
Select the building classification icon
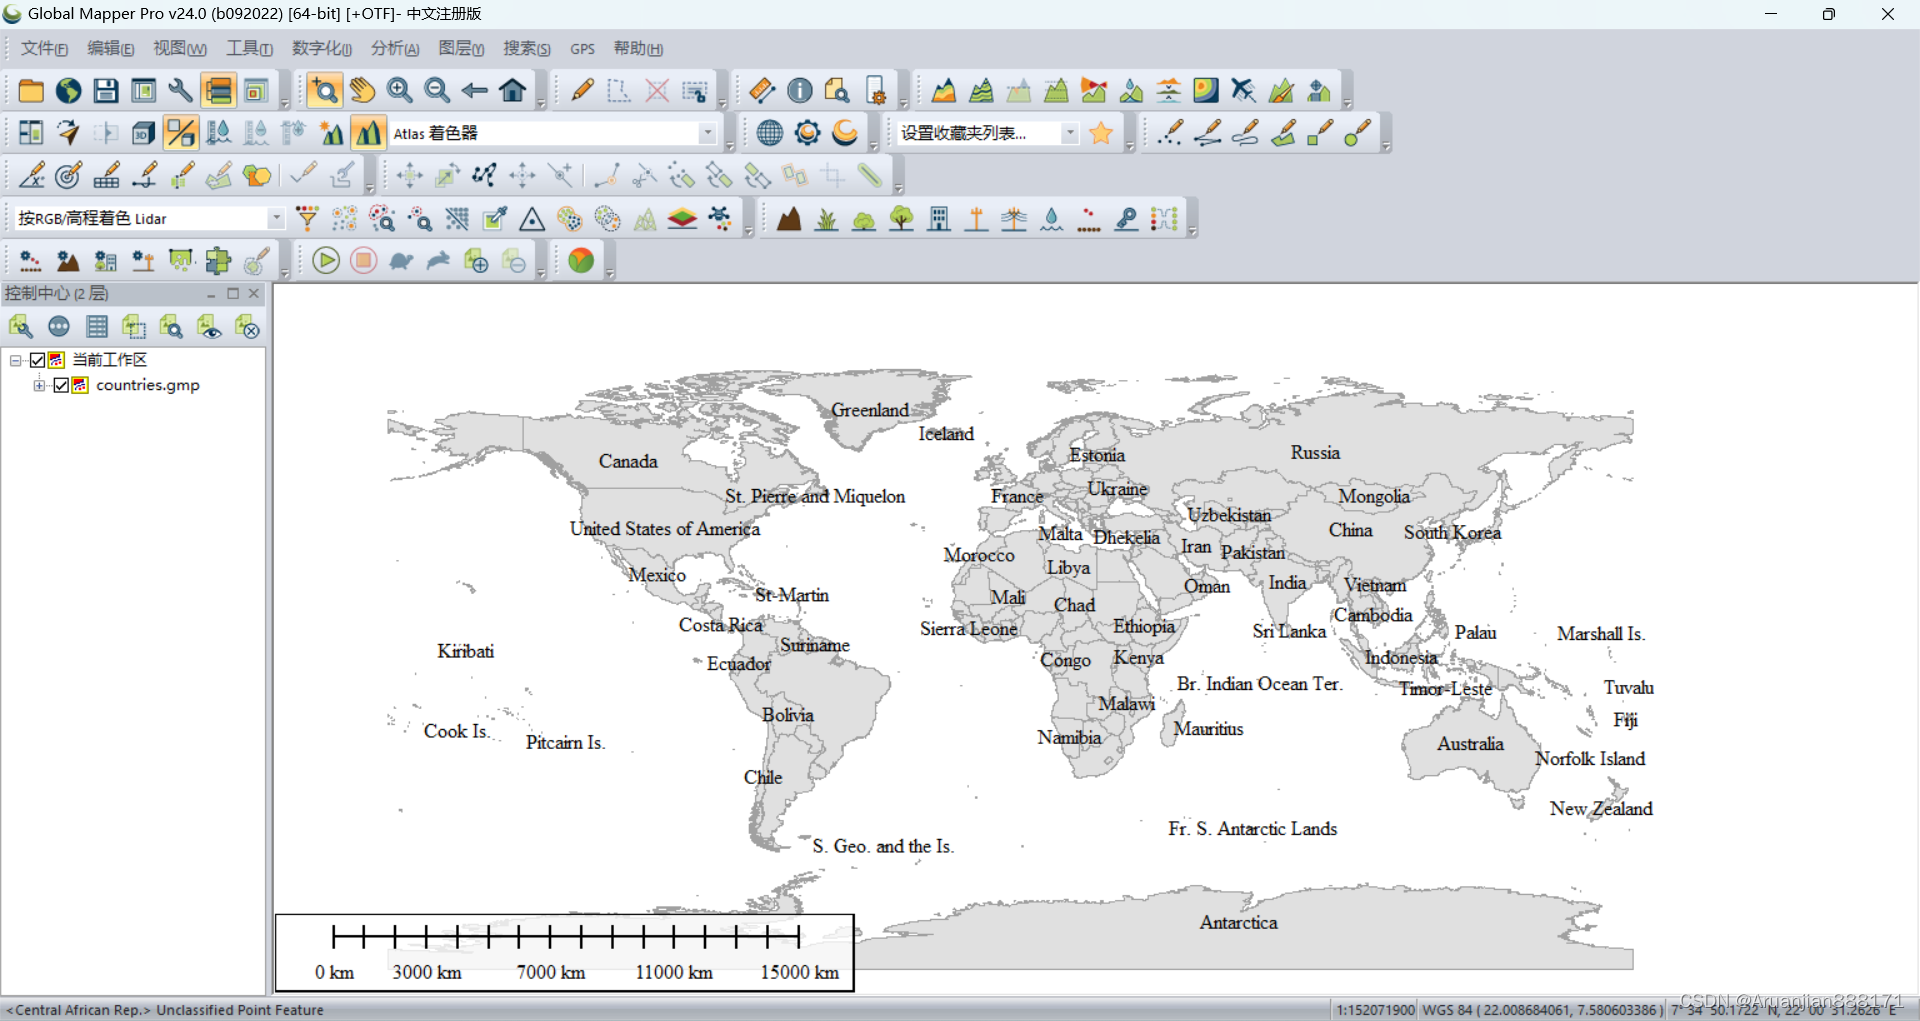pyautogui.click(x=939, y=218)
